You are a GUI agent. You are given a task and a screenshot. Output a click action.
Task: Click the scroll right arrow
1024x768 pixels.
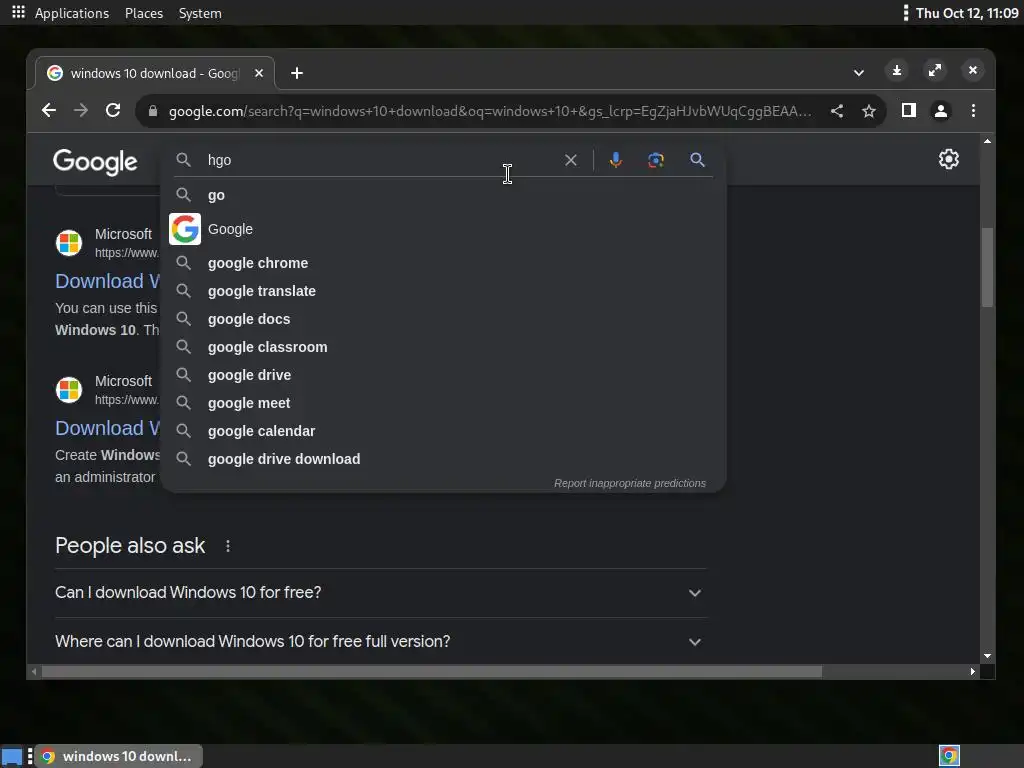pyautogui.click(x=972, y=671)
